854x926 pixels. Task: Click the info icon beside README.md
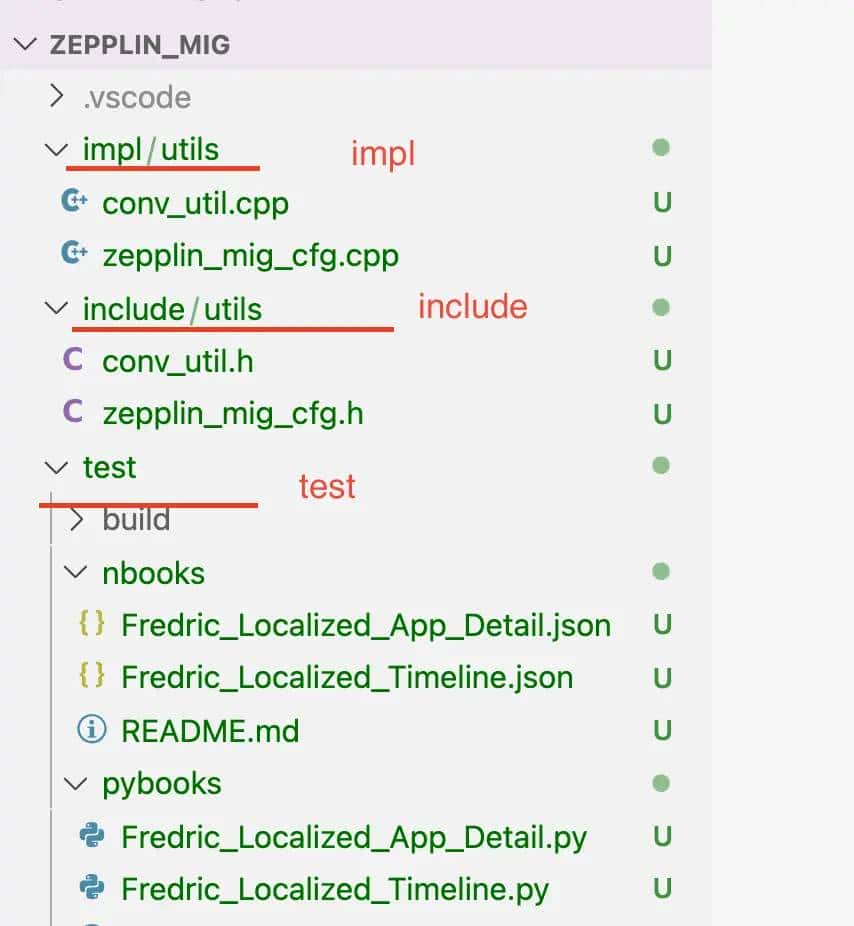coord(93,730)
